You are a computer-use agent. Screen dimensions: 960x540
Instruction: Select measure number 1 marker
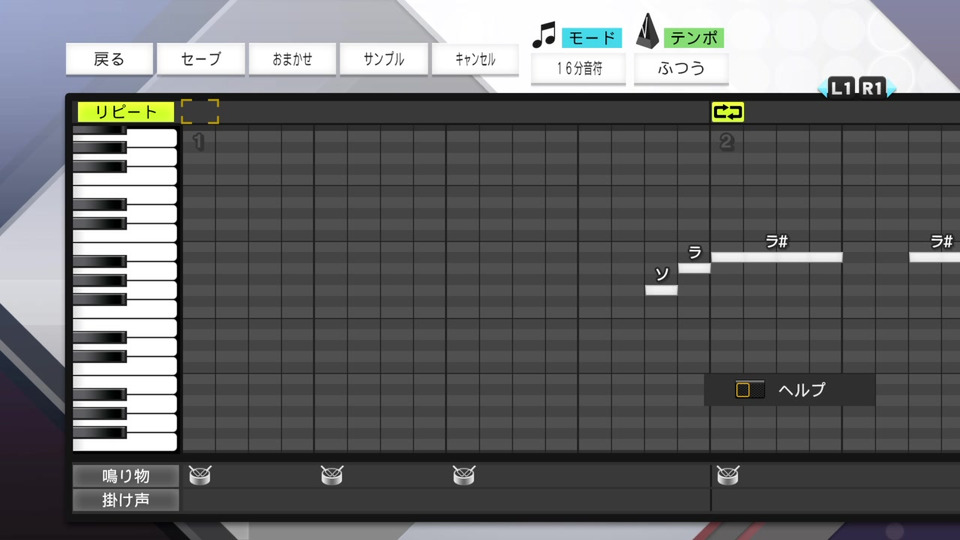click(x=198, y=141)
